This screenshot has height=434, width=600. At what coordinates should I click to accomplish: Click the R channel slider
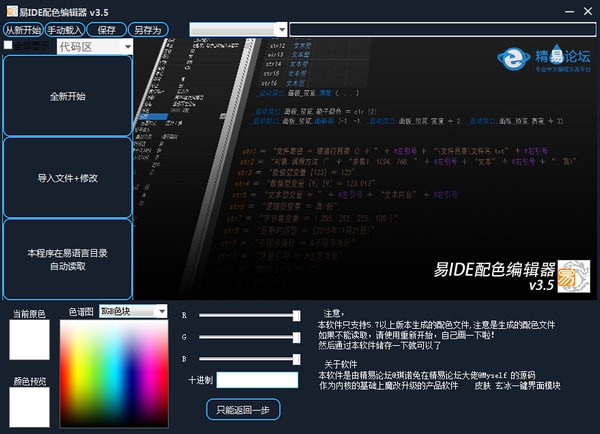click(x=249, y=315)
